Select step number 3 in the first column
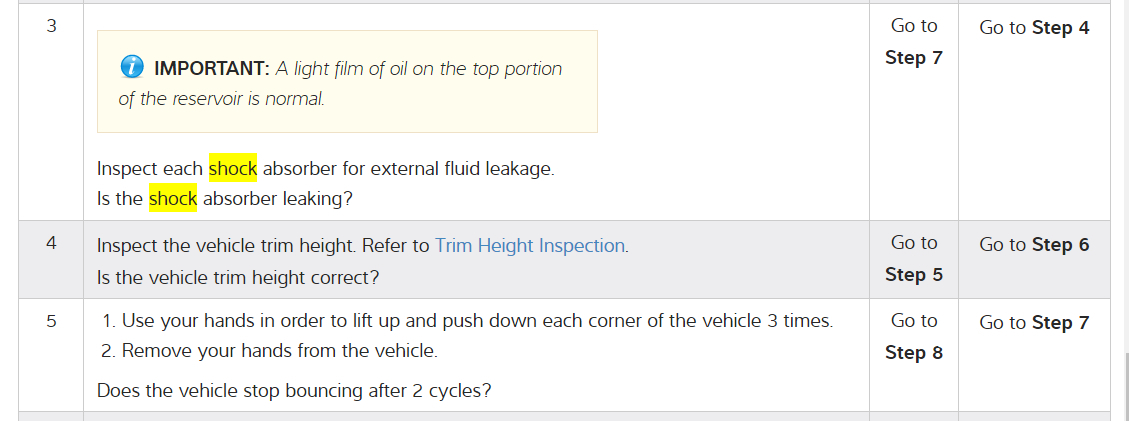Screen dimensions: 1129x421 pyautogui.click(x=51, y=27)
